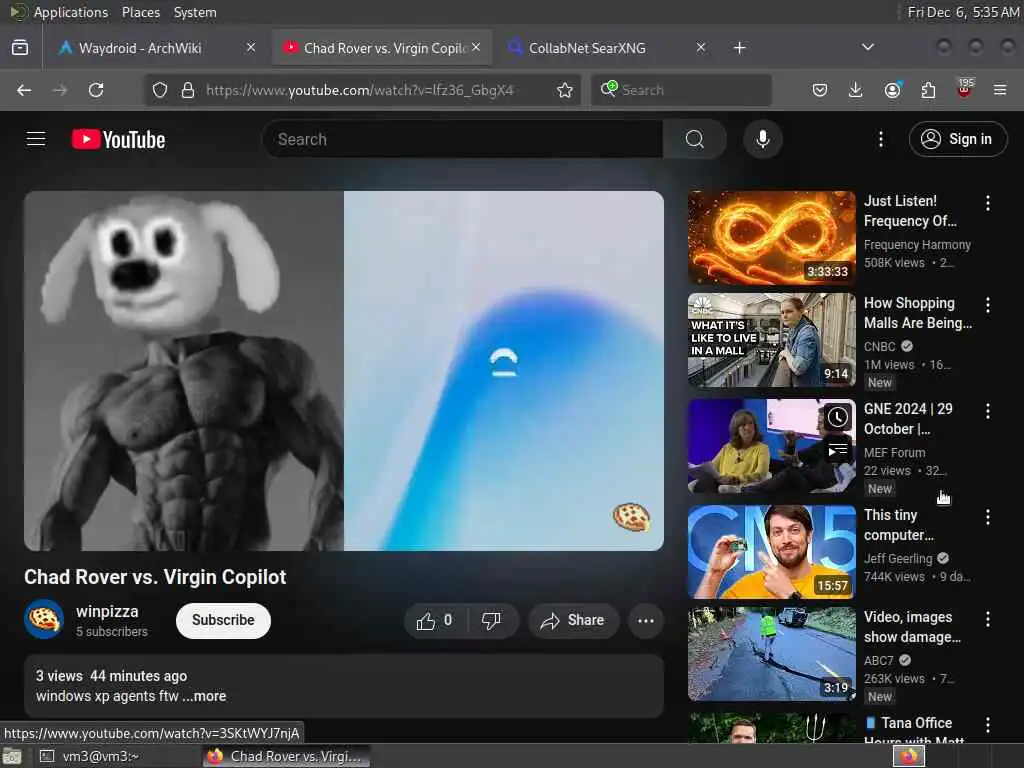Share the Chad Rover video
1024x768 pixels.
pos(572,620)
